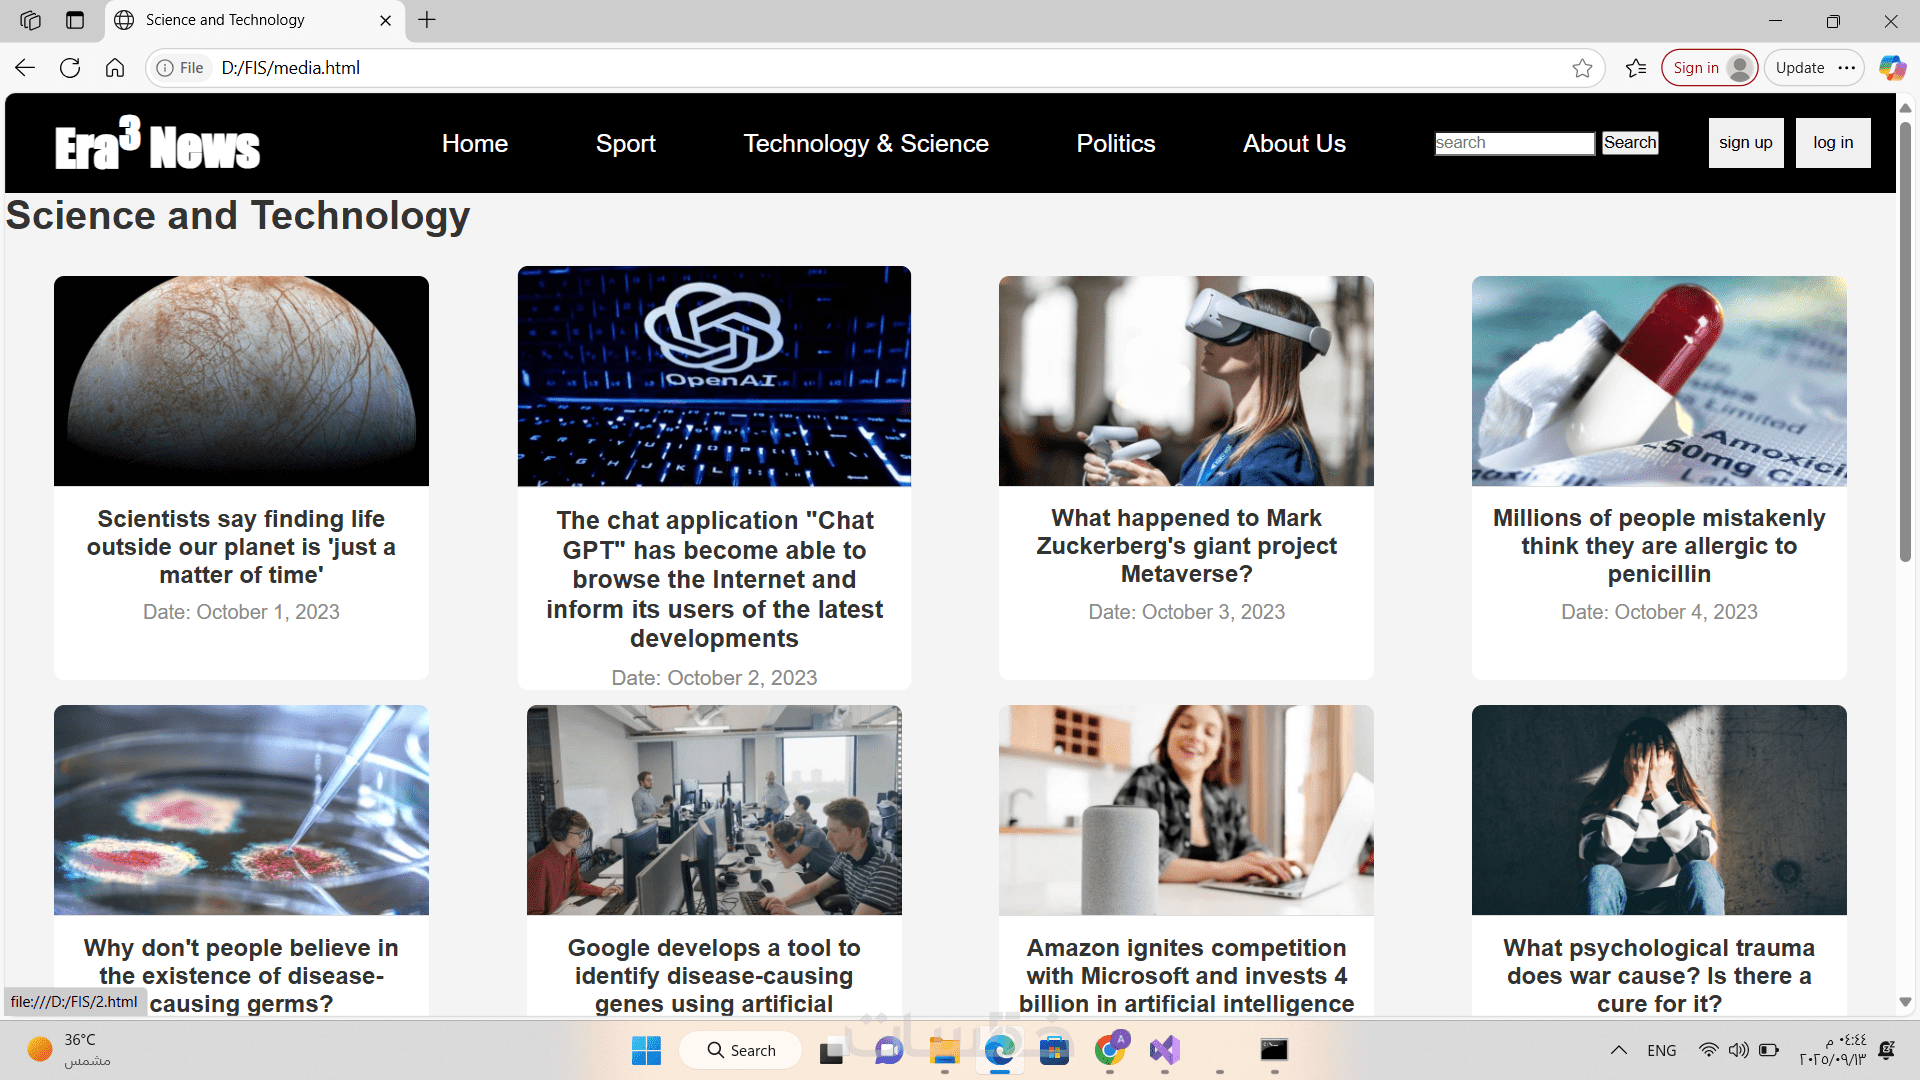Open the favorites list icon

(x=1636, y=68)
